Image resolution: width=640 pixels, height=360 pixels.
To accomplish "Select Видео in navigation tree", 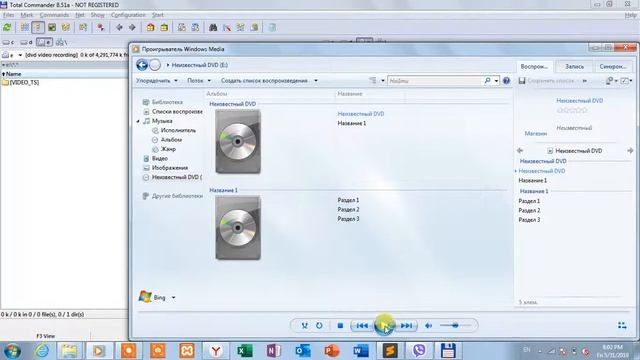I will [x=160, y=158].
